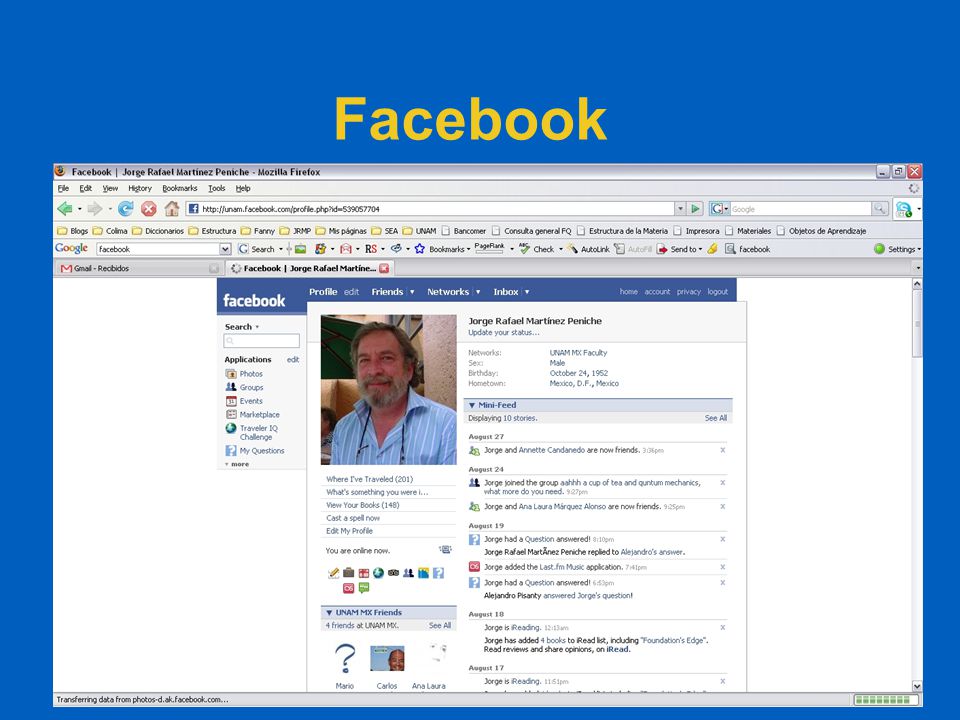Click the facebook logo in the blue header

tap(254, 301)
